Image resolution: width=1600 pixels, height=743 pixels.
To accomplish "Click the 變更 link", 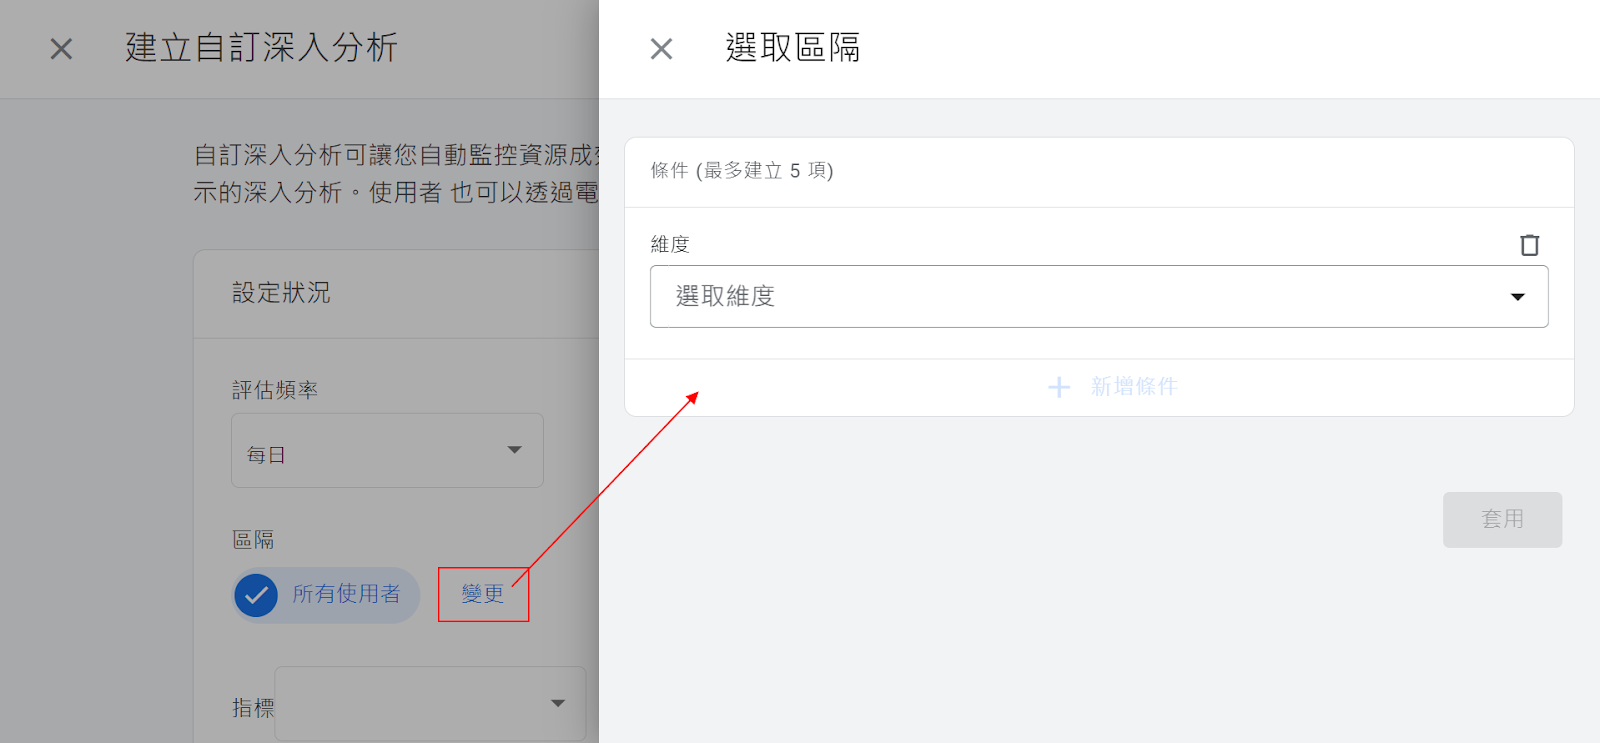I will pos(483,594).
